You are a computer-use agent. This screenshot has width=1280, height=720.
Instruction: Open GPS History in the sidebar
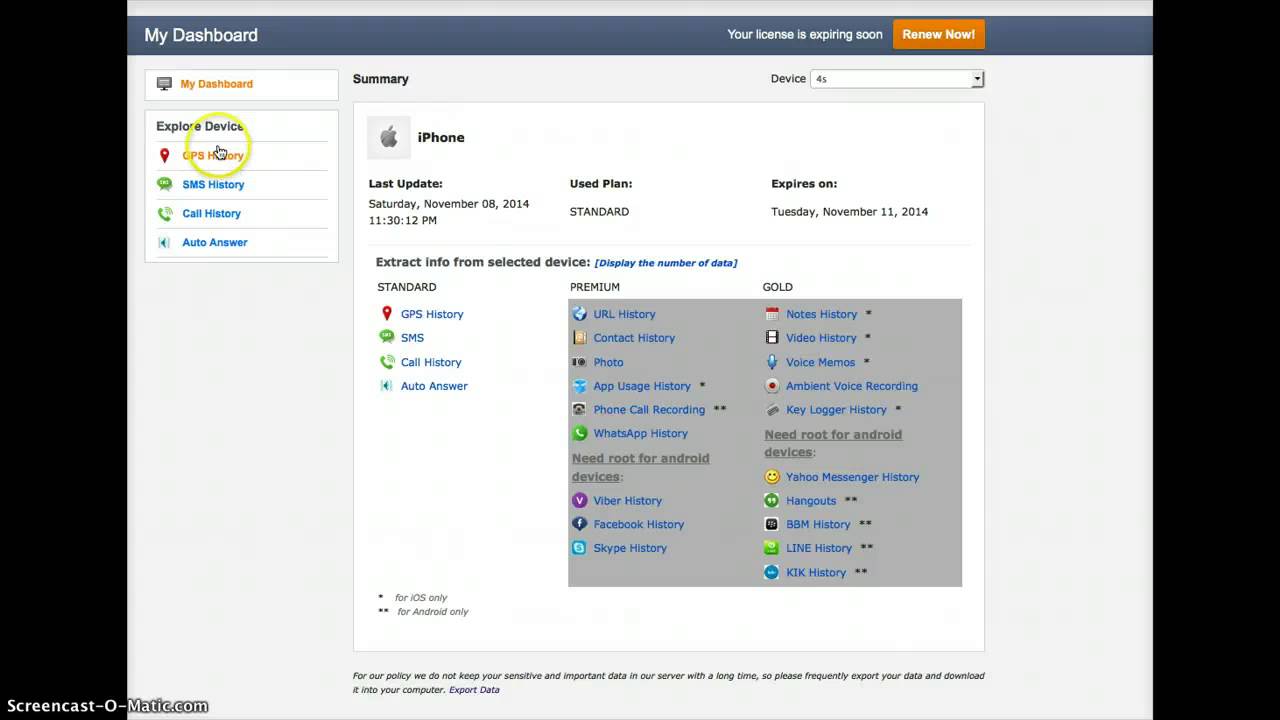tap(213, 155)
